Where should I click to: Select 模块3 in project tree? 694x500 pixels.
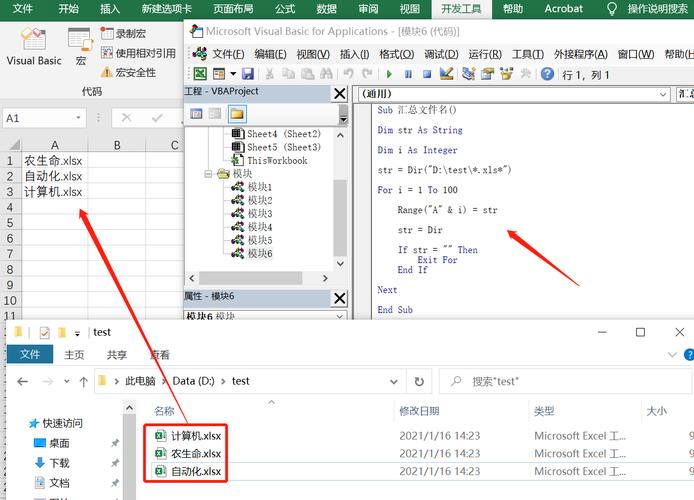click(260, 213)
